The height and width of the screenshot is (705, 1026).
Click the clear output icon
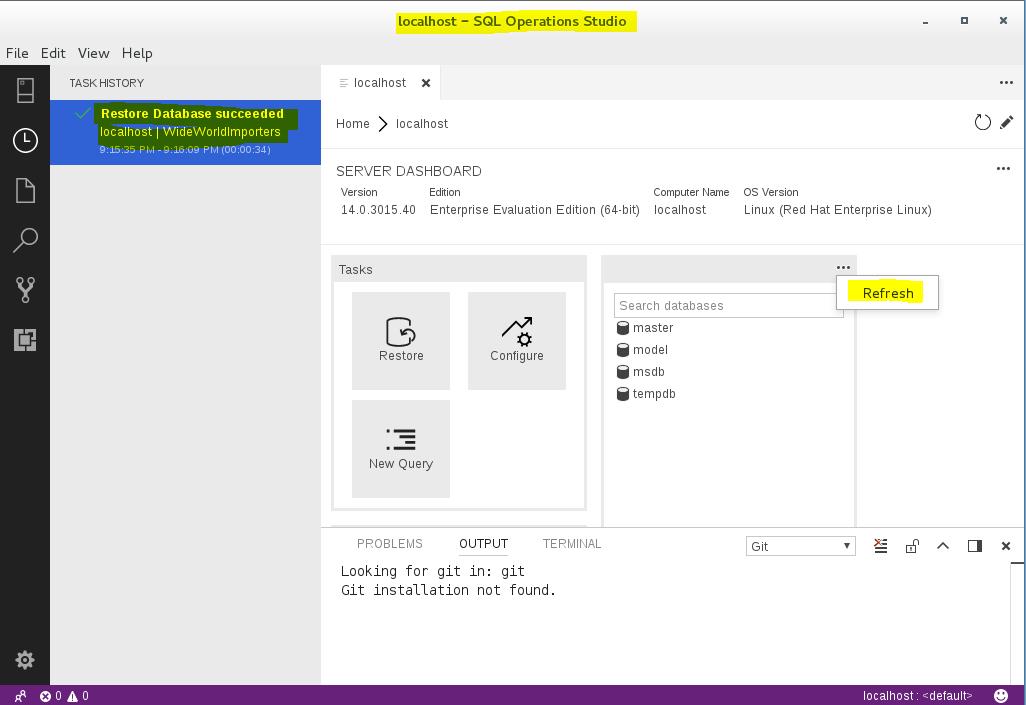pos(881,546)
